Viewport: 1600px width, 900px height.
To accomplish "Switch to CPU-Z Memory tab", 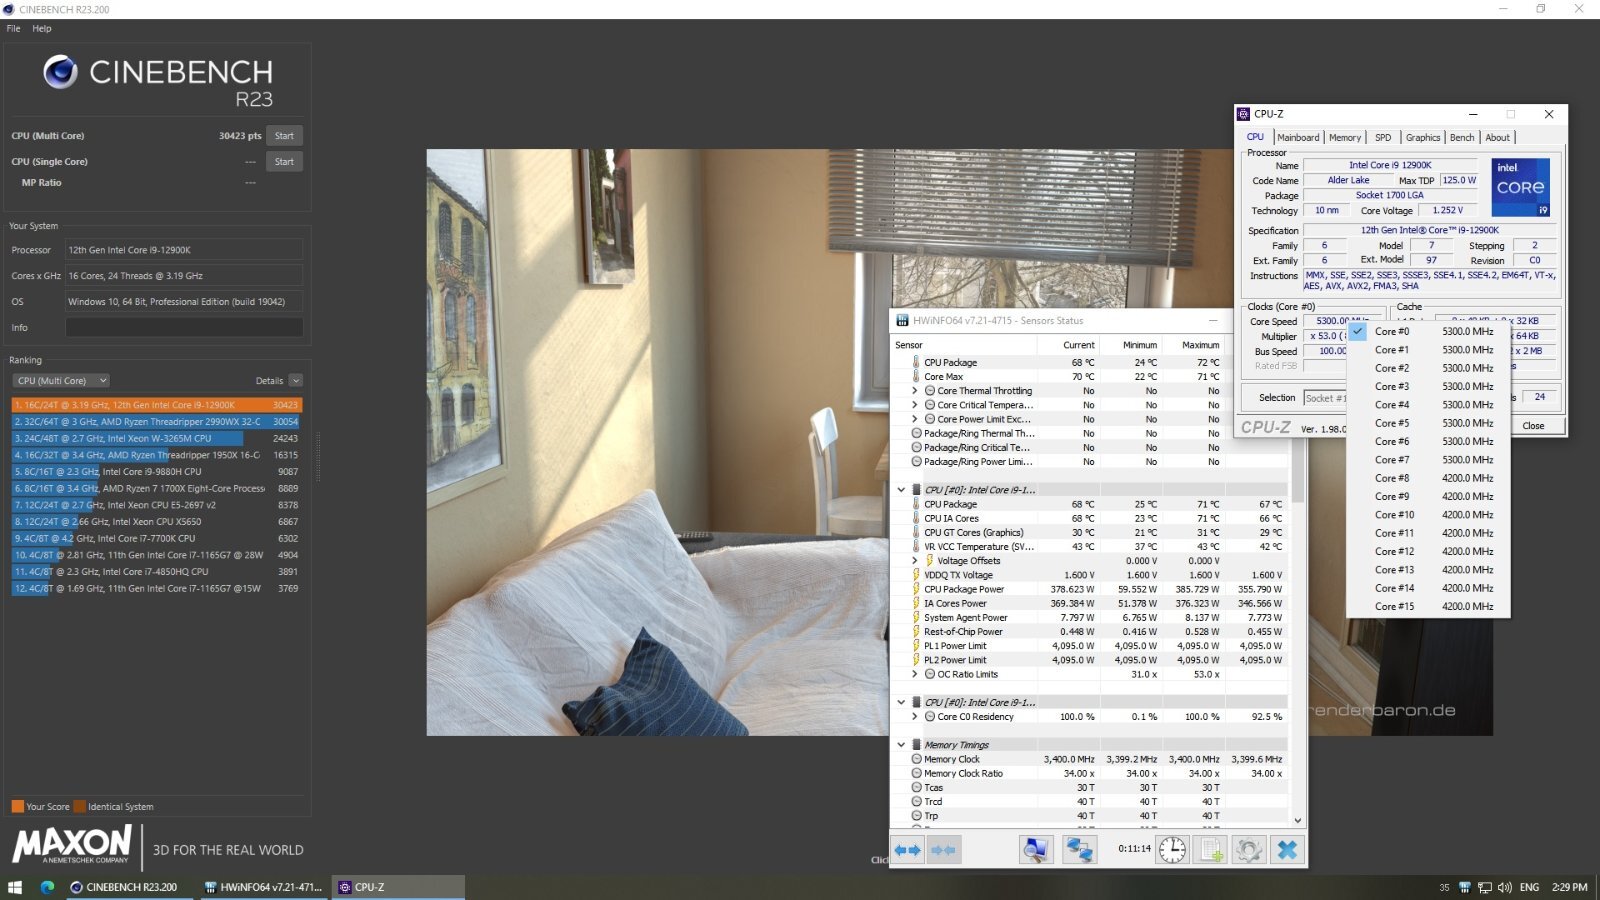I will click(x=1344, y=137).
